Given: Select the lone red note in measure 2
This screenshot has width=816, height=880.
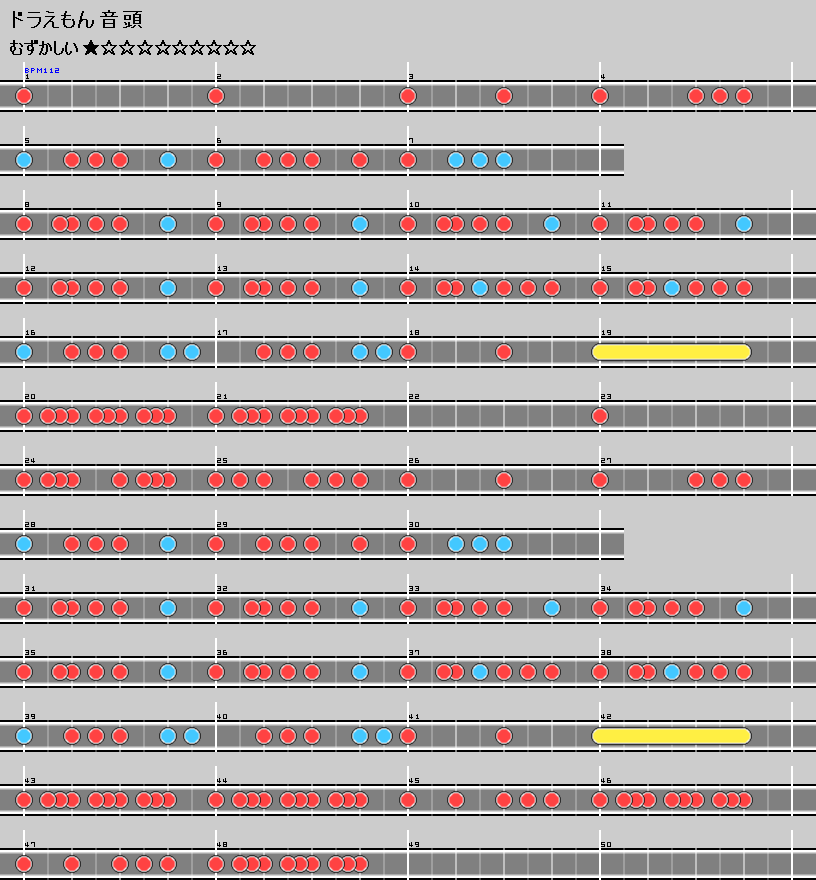Looking at the screenshot, I should coord(216,96).
